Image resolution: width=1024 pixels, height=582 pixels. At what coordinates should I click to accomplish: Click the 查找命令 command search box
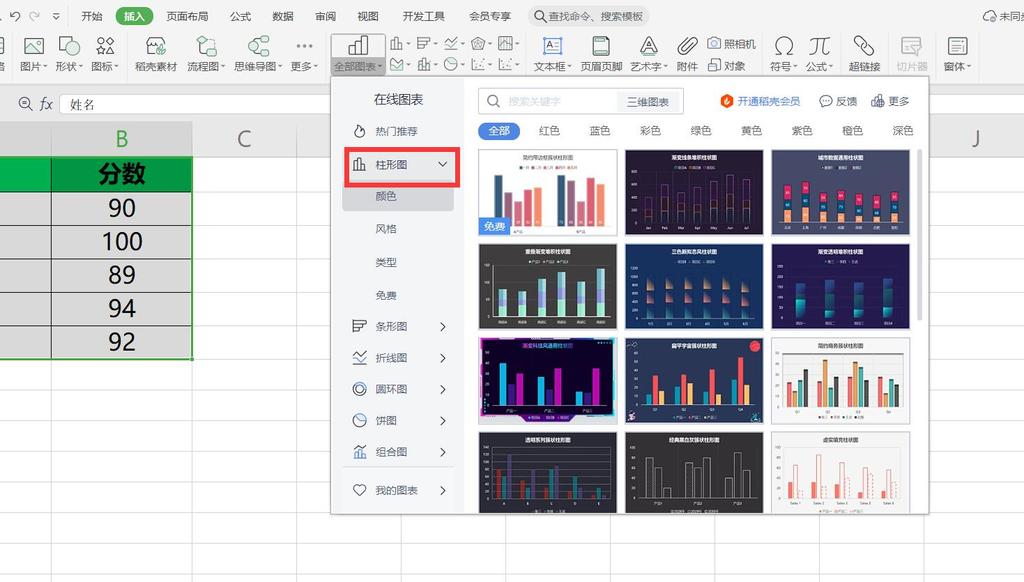pos(588,16)
